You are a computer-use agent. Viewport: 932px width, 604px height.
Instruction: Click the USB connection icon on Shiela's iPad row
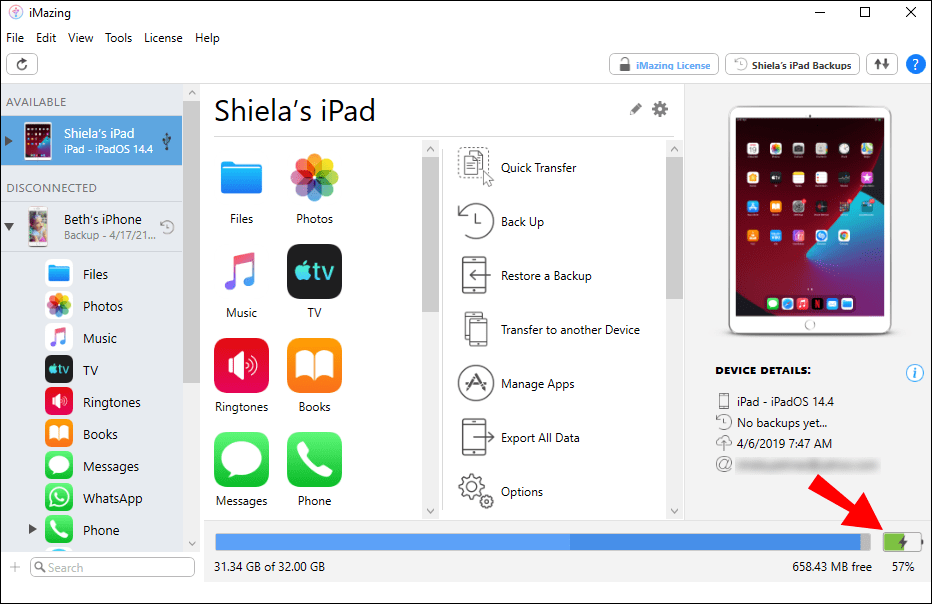[x=167, y=141]
